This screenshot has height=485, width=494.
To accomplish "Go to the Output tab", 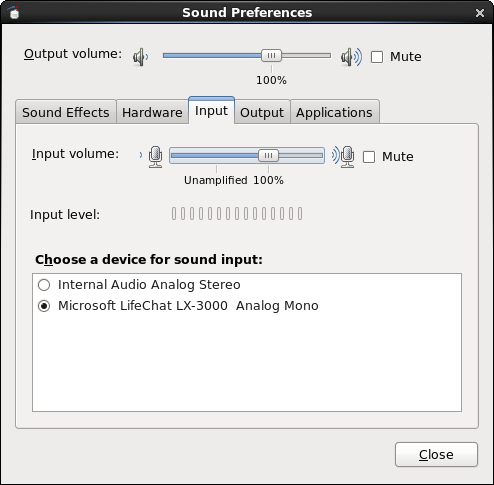I will 262,112.
